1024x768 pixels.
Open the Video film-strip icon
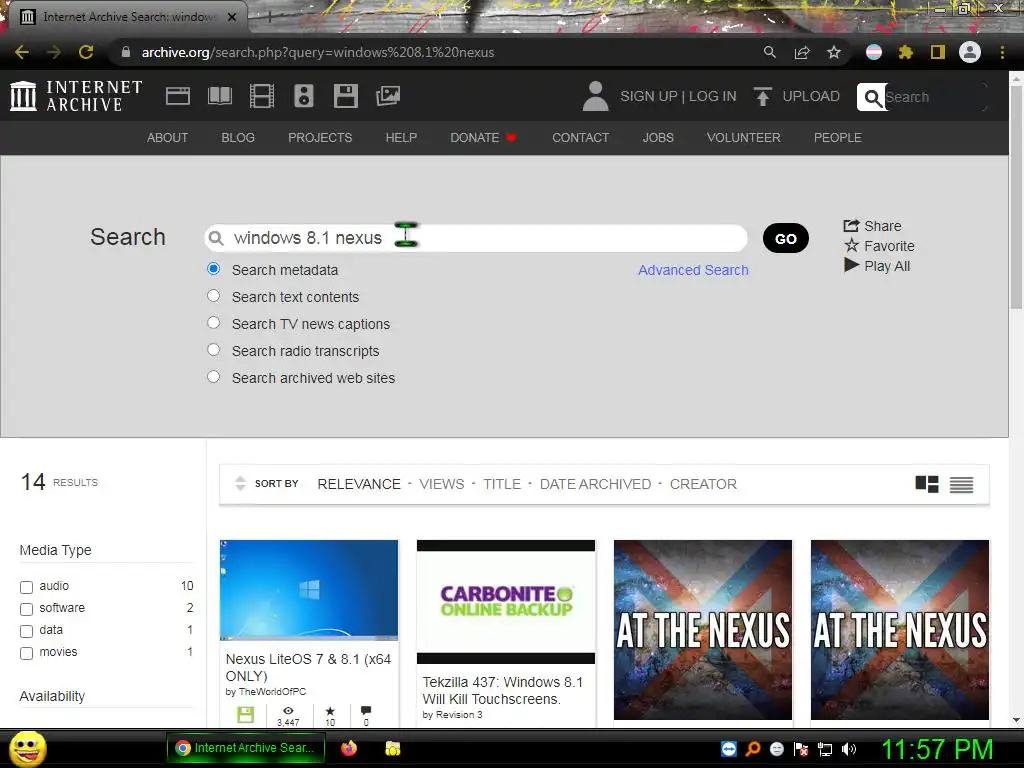coord(262,96)
